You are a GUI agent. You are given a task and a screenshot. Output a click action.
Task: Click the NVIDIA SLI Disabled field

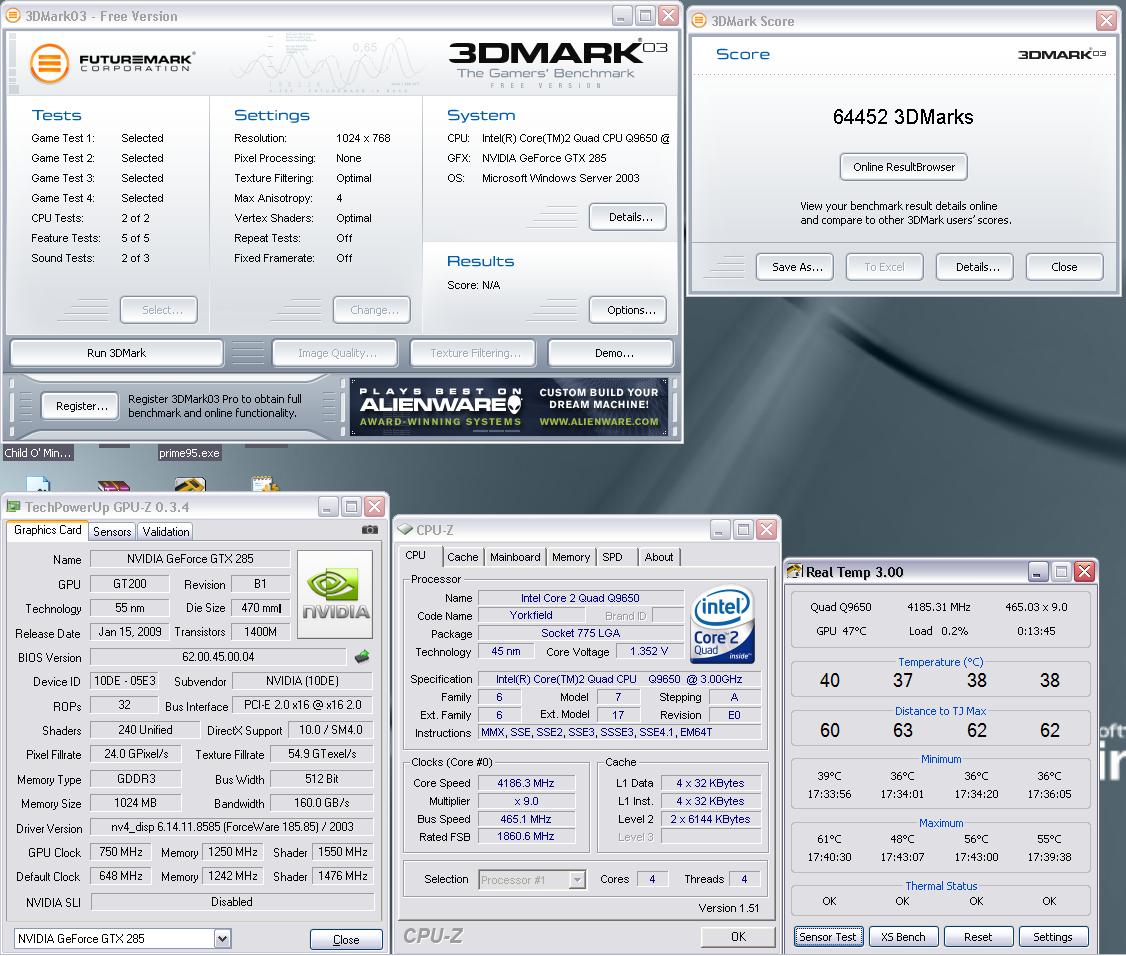click(231, 902)
